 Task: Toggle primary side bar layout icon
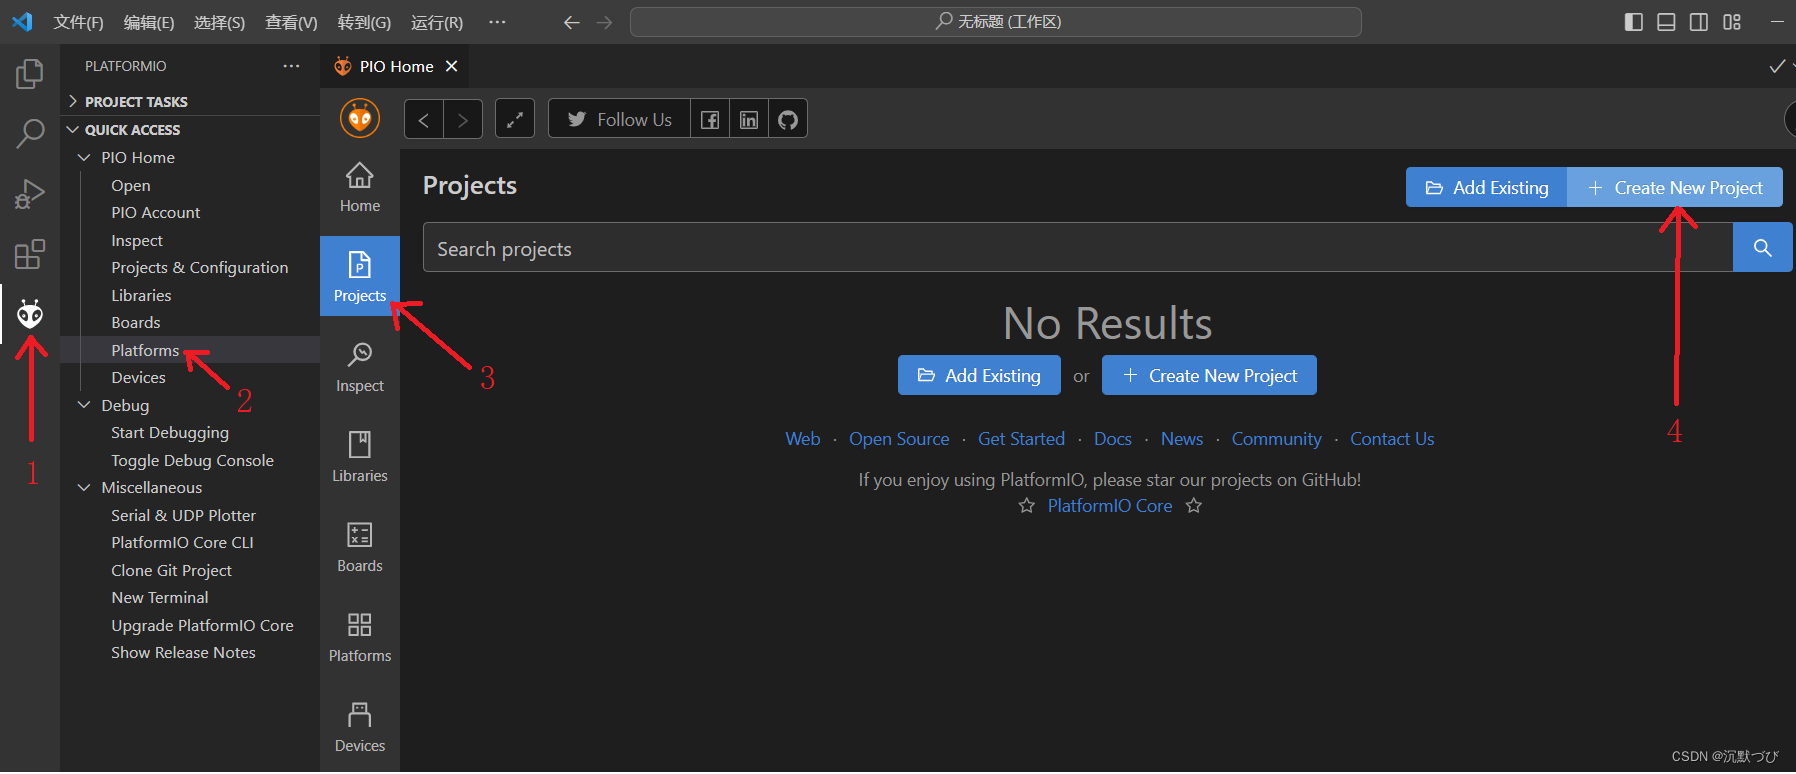coord(1634,22)
